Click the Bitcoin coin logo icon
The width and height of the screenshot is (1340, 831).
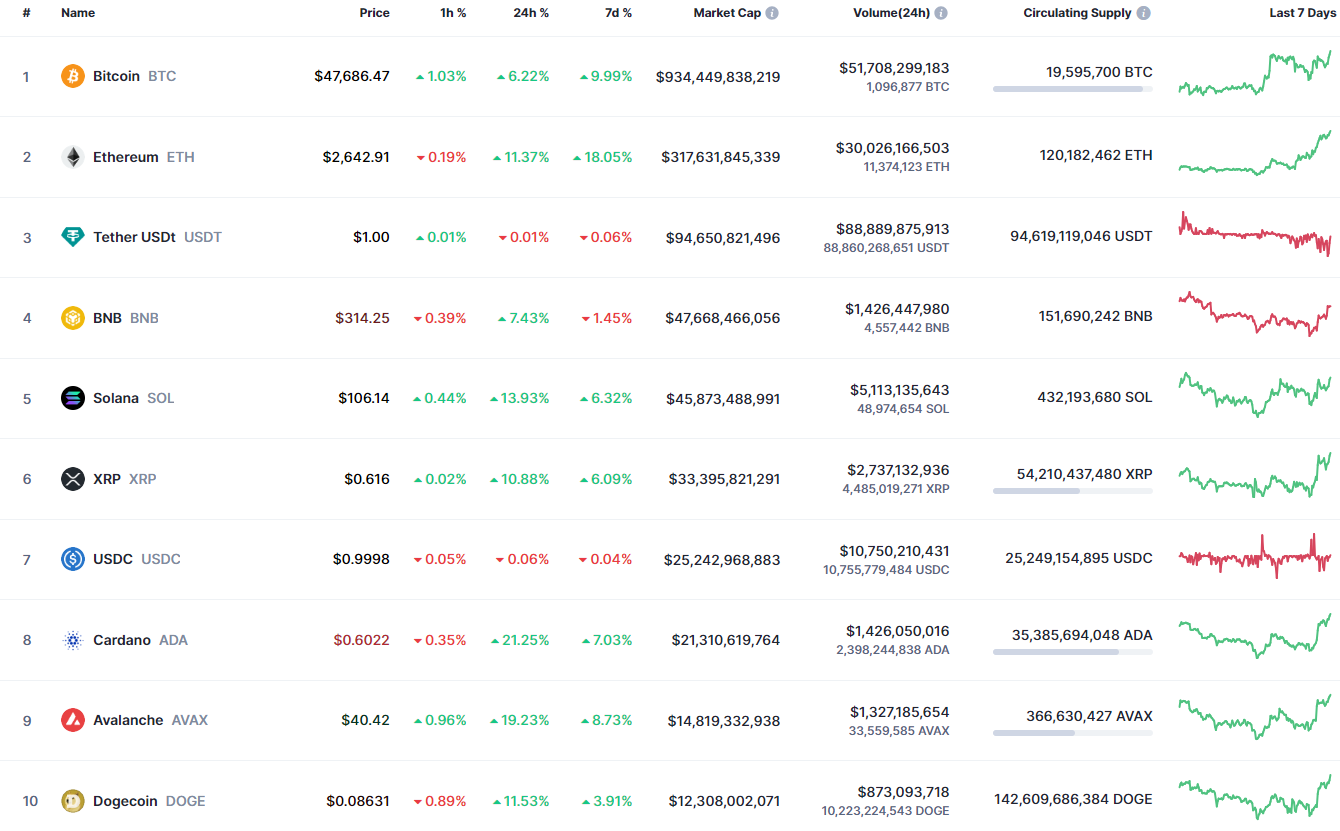(73, 76)
